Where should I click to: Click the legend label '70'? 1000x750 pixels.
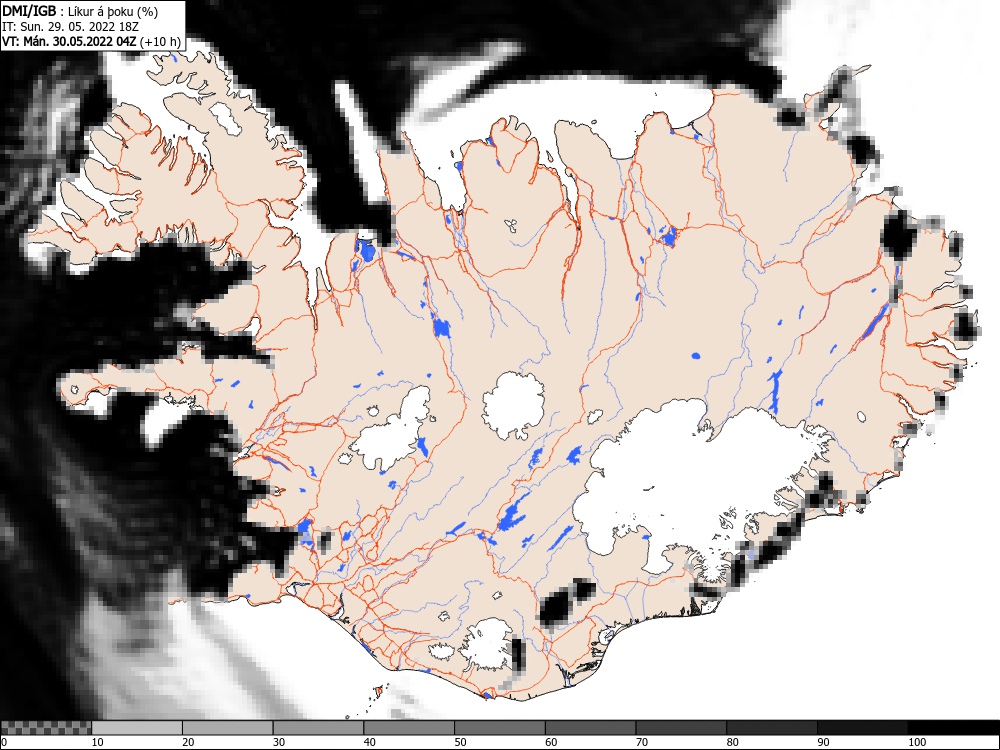(642, 742)
